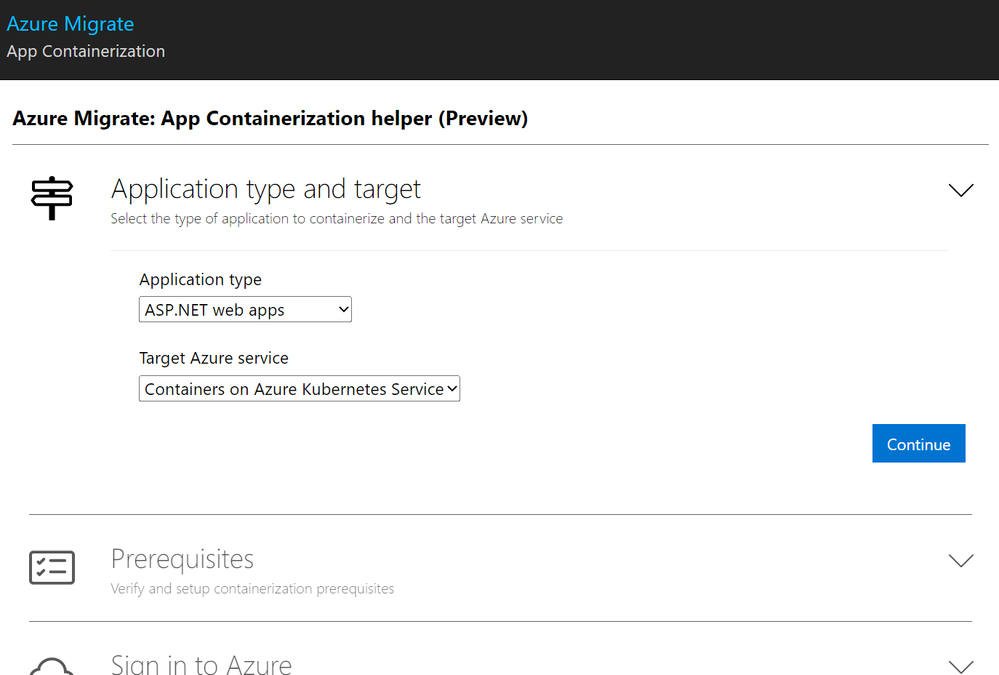This screenshot has width=999, height=675.
Task: Click the Application type field label
Action: [200, 280]
